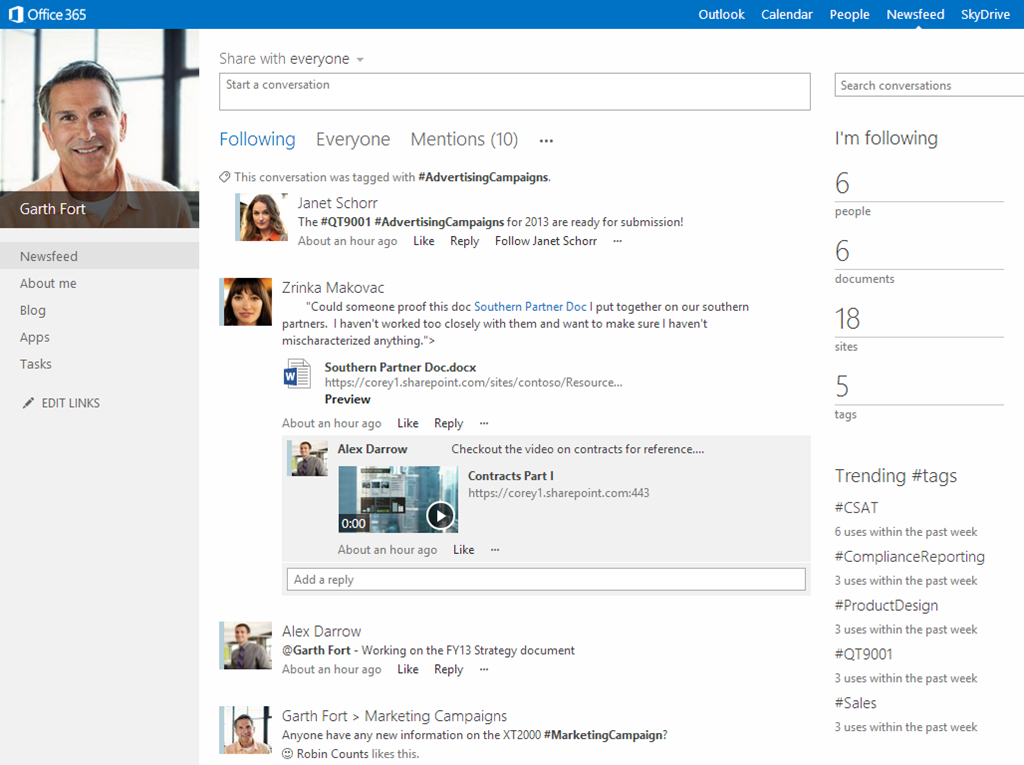Viewport: 1024px width, 765px height.
Task: Click Garth Fort's avatar on Marketing Campaigns post
Action: [246, 730]
